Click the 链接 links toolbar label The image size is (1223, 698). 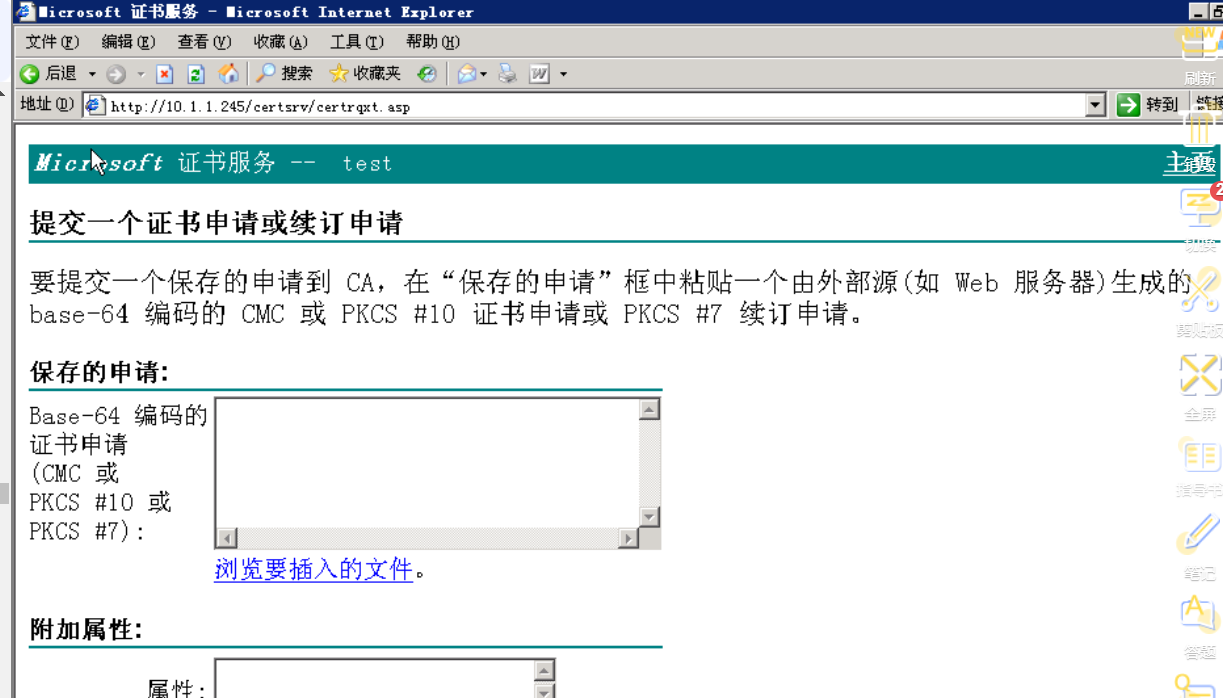[x=1209, y=104]
